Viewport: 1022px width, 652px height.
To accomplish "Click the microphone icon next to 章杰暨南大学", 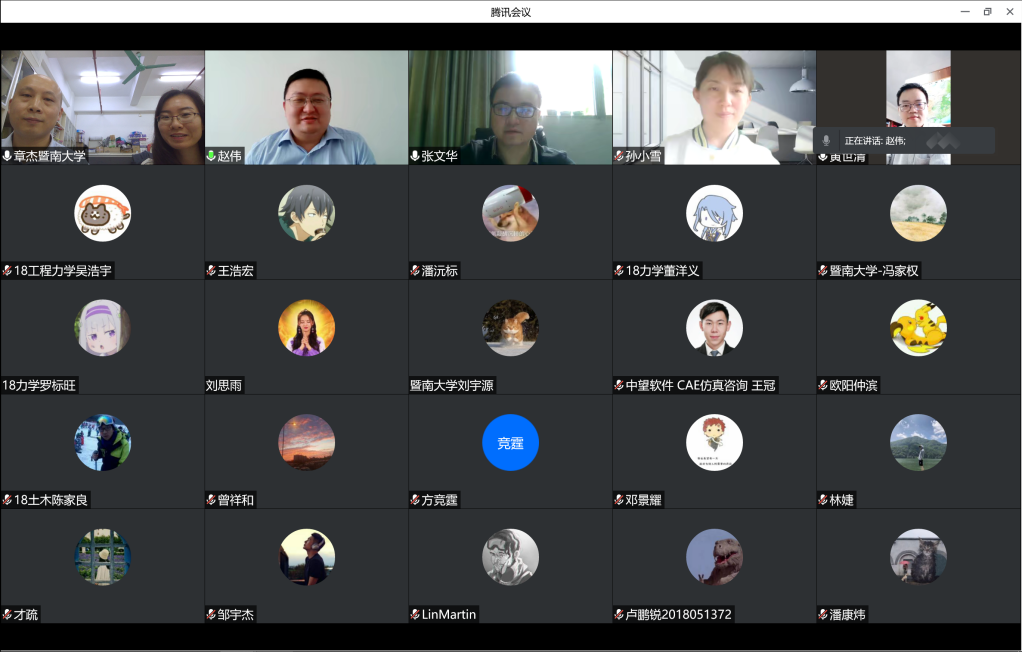I will point(7,156).
